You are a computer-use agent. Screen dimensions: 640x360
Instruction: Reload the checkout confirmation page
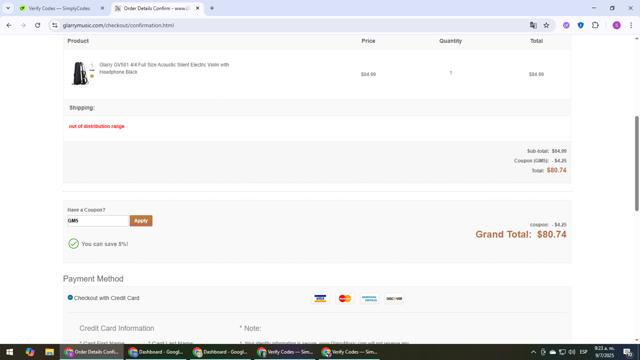[38, 25]
